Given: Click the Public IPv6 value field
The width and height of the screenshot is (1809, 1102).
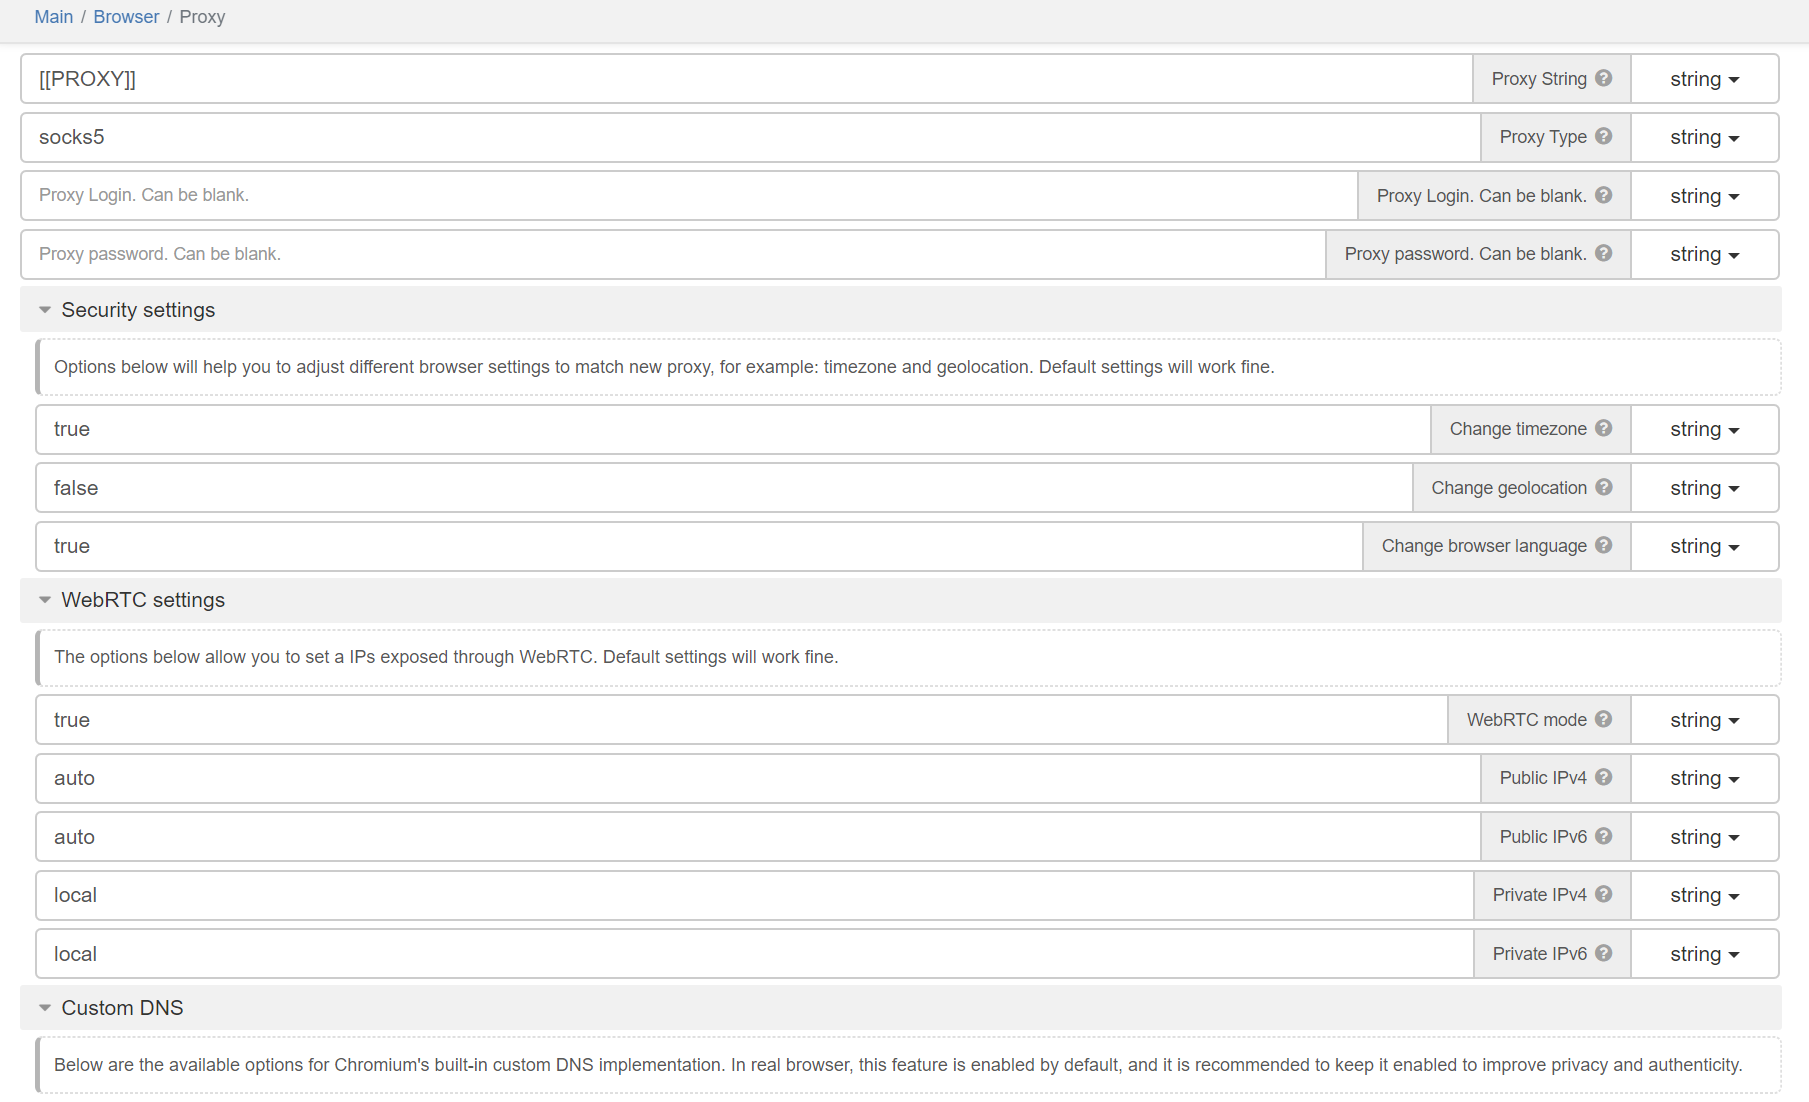Looking at the screenshot, I should pos(757,837).
